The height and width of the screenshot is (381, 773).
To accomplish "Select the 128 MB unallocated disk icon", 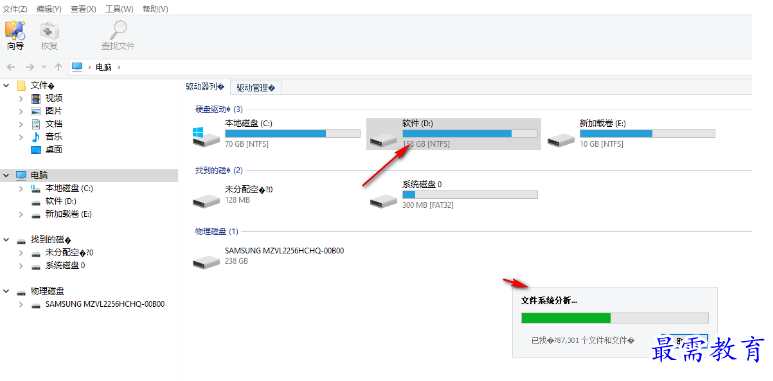I will [x=206, y=200].
